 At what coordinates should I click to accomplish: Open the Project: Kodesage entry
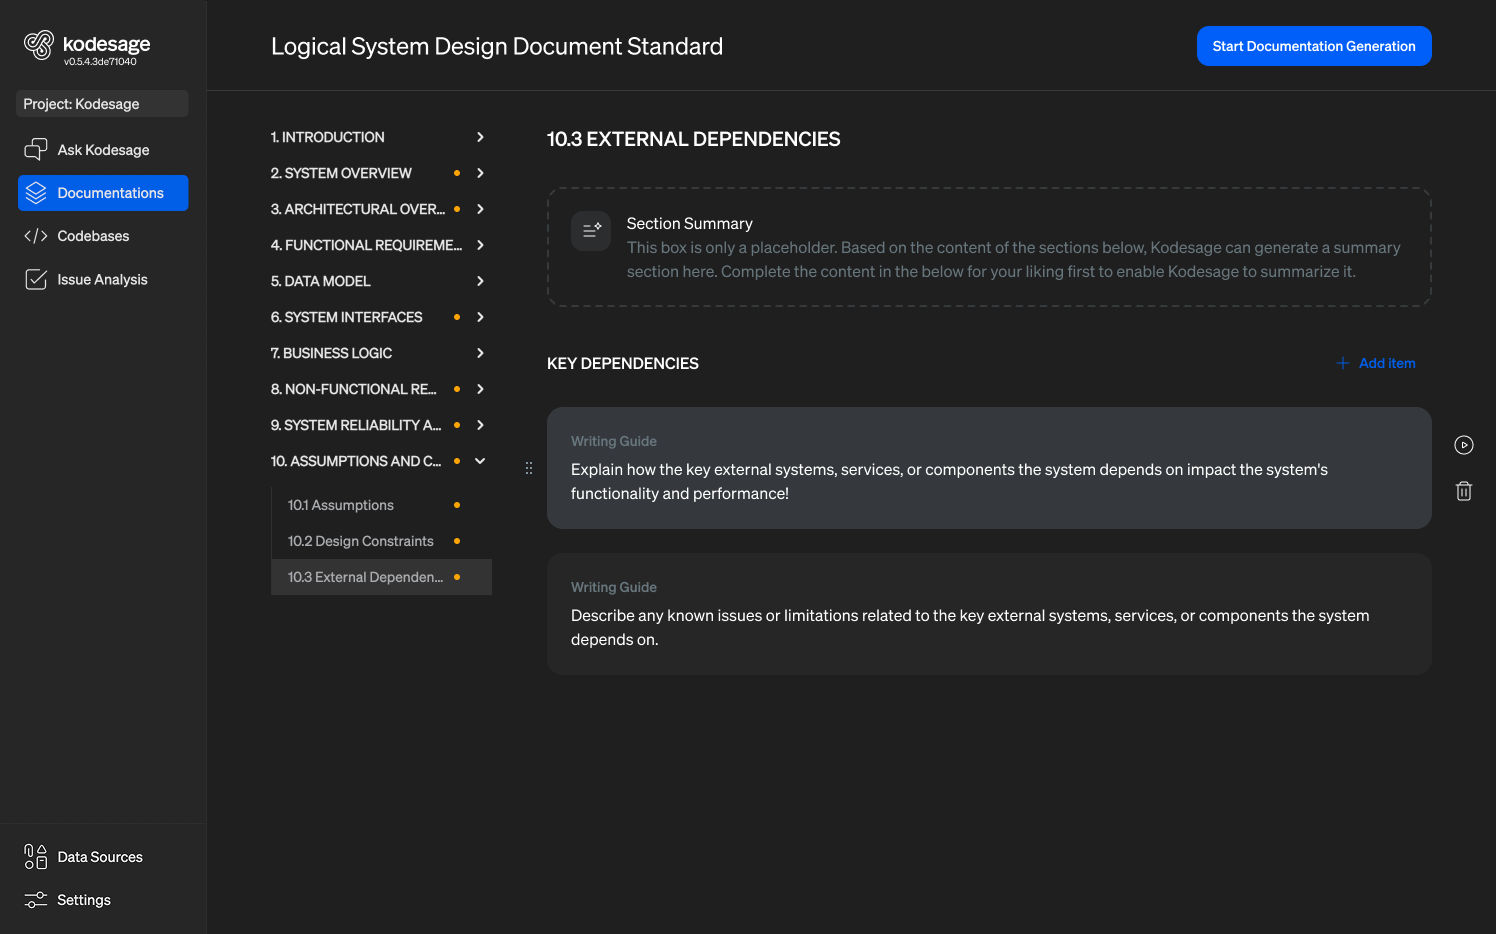[x=101, y=103]
